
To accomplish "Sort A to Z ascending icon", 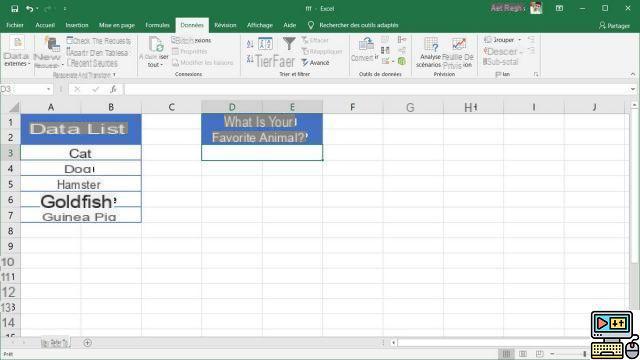I will [x=250, y=44].
